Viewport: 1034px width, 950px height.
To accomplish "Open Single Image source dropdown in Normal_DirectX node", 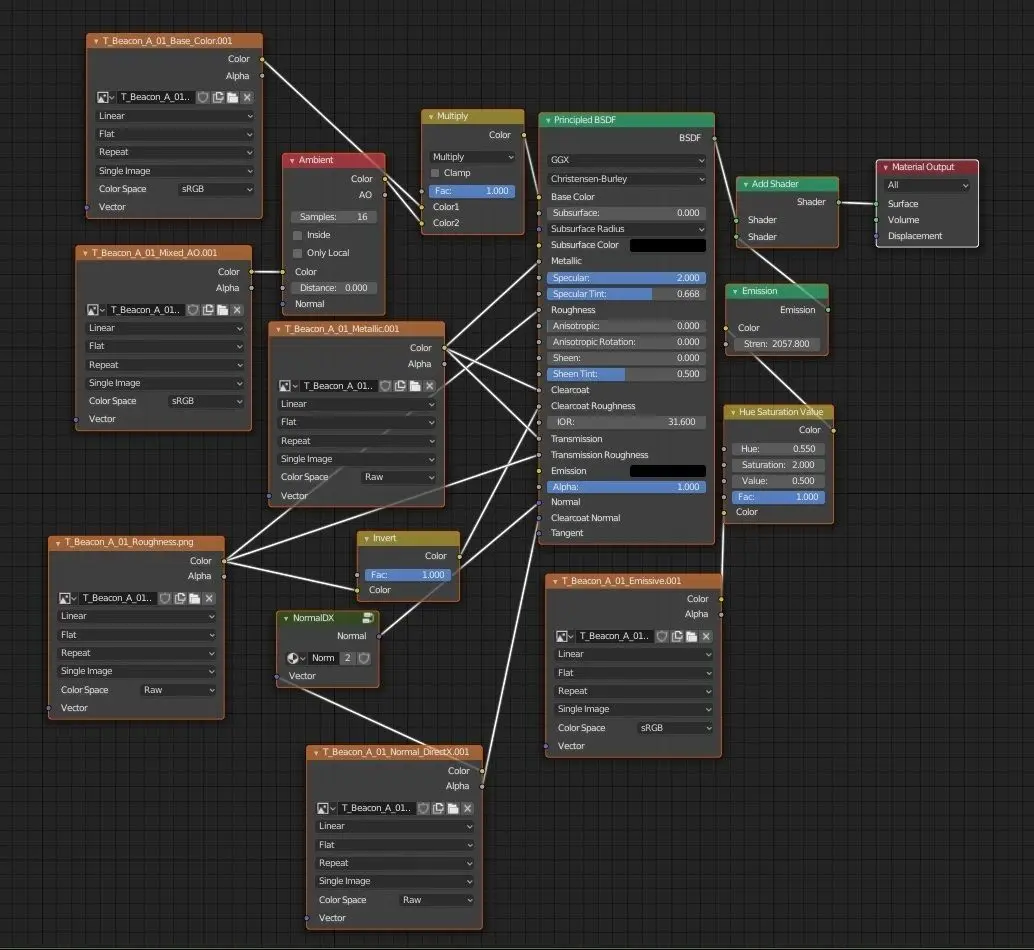I will (x=395, y=881).
